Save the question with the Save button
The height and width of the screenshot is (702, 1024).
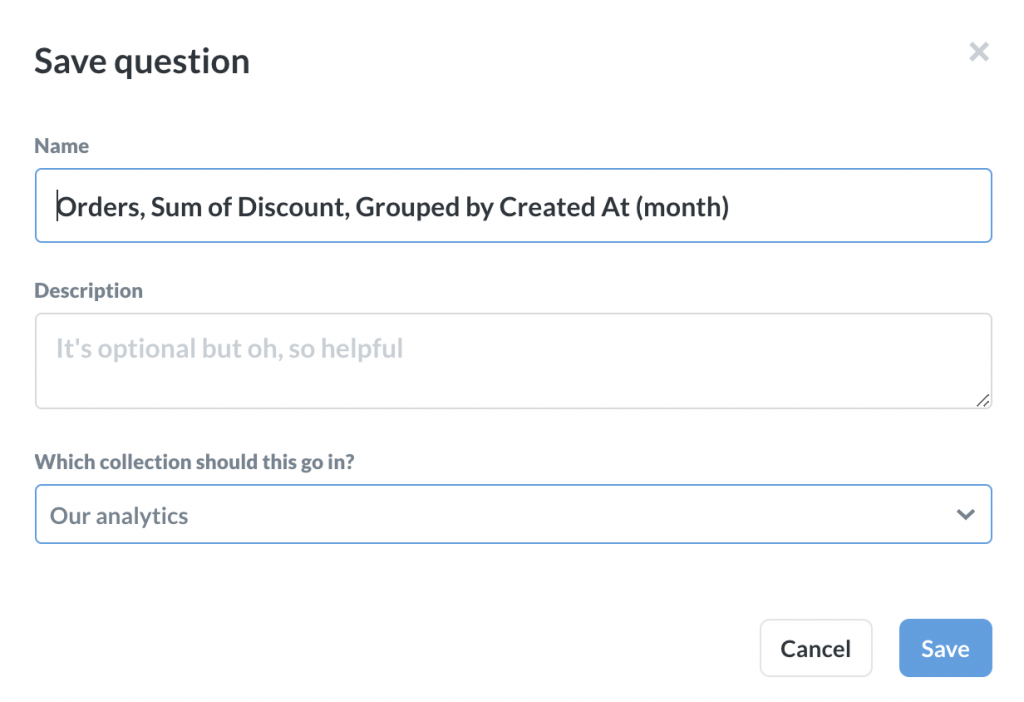(945, 648)
